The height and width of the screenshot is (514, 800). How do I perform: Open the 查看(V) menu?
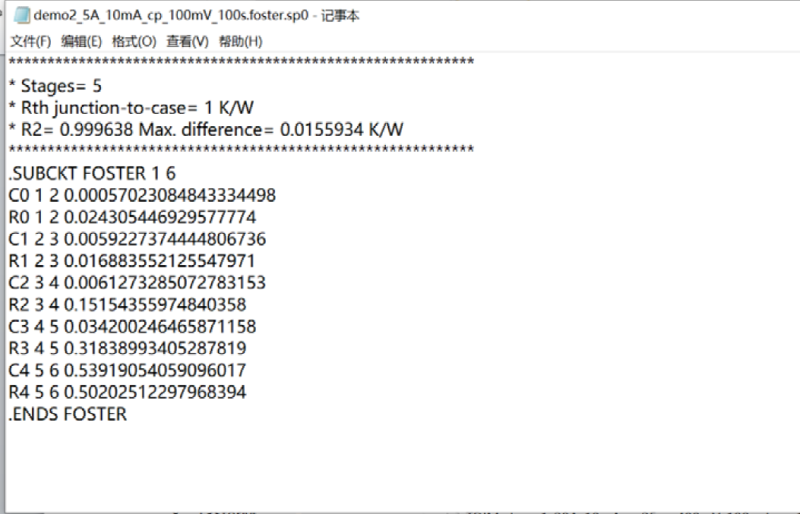click(187, 41)
